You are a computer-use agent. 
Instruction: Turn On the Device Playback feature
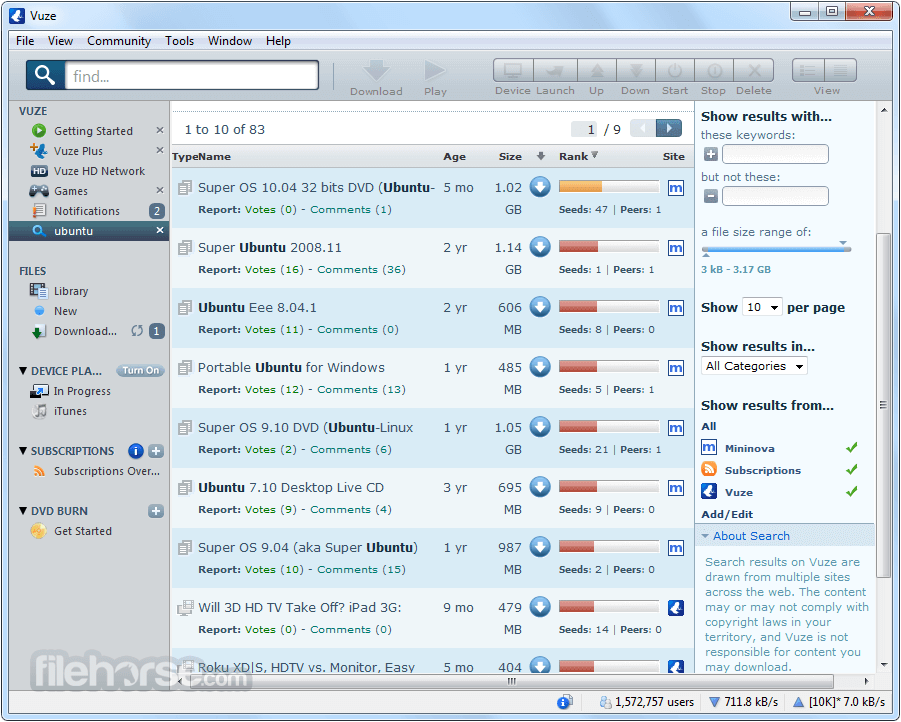[140, 371]
